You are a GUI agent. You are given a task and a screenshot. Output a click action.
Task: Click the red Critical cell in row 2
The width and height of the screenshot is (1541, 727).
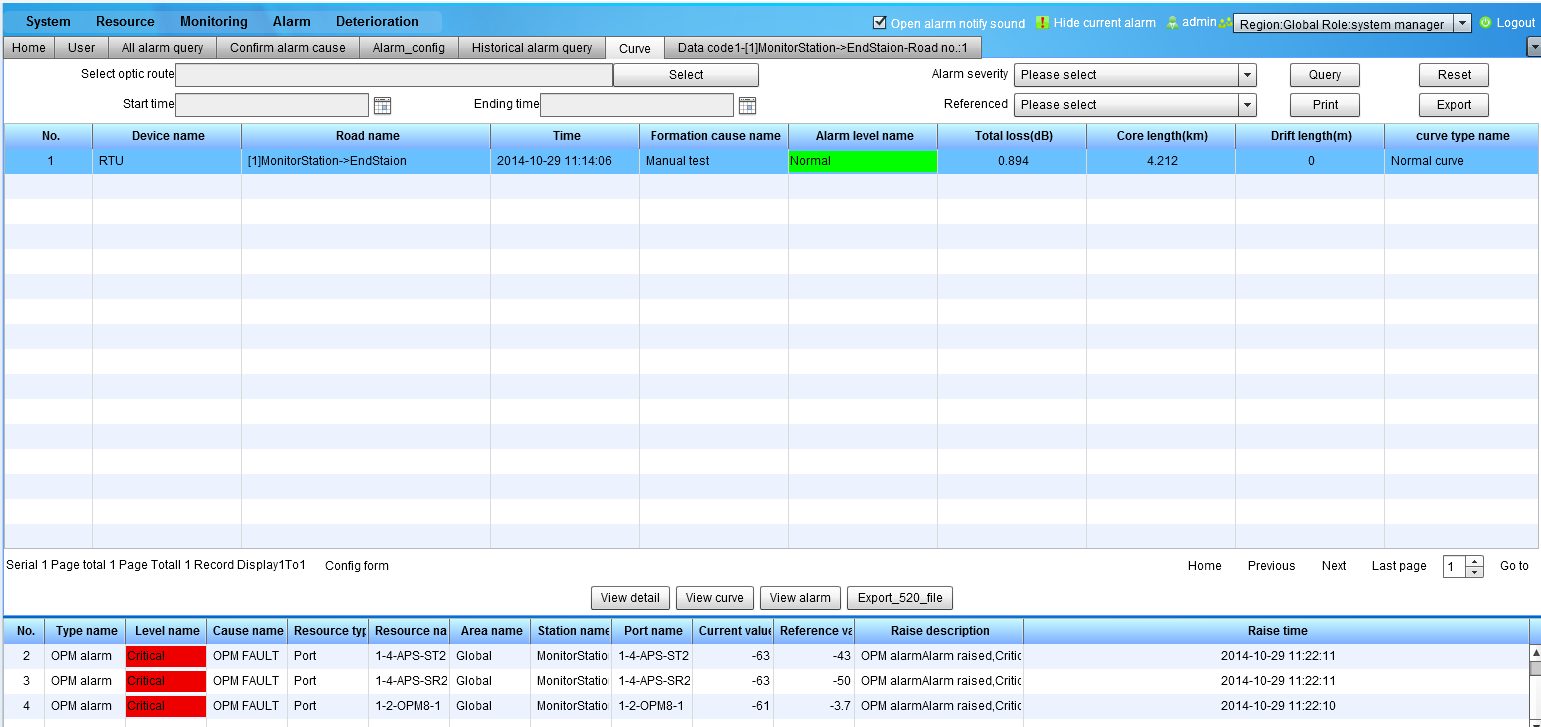(x=166, y=656)
